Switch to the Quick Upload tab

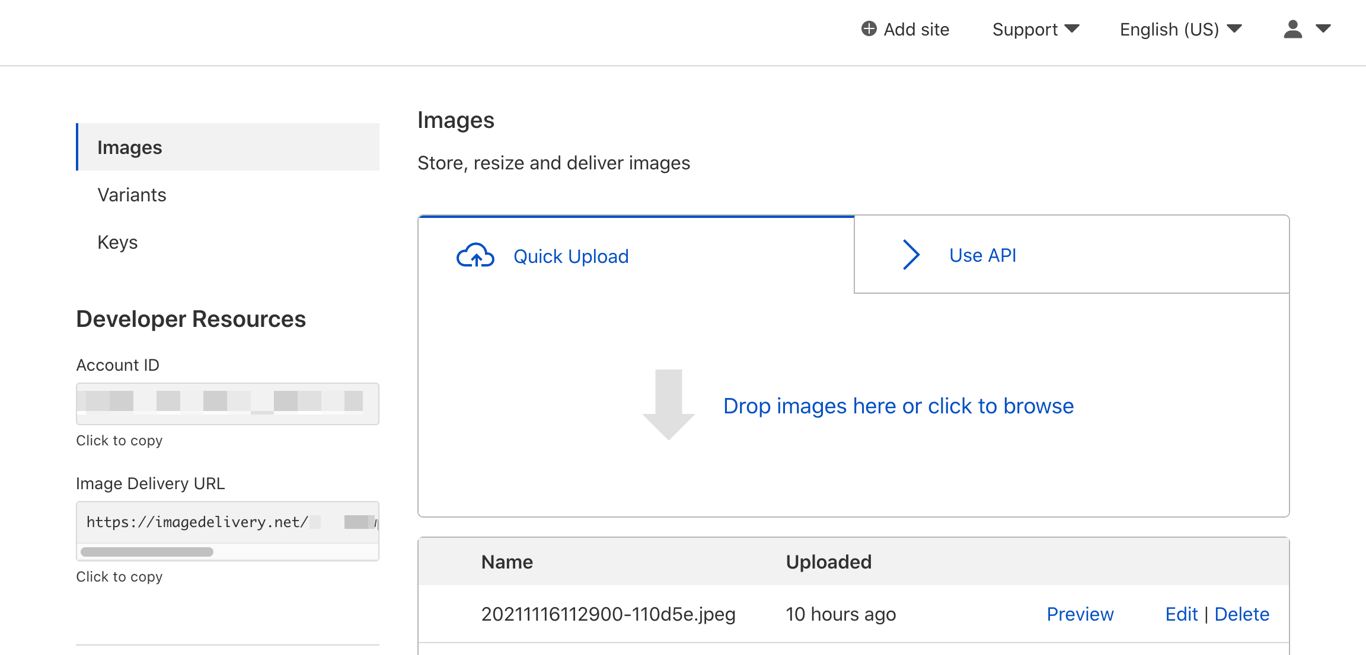[570, 256]
